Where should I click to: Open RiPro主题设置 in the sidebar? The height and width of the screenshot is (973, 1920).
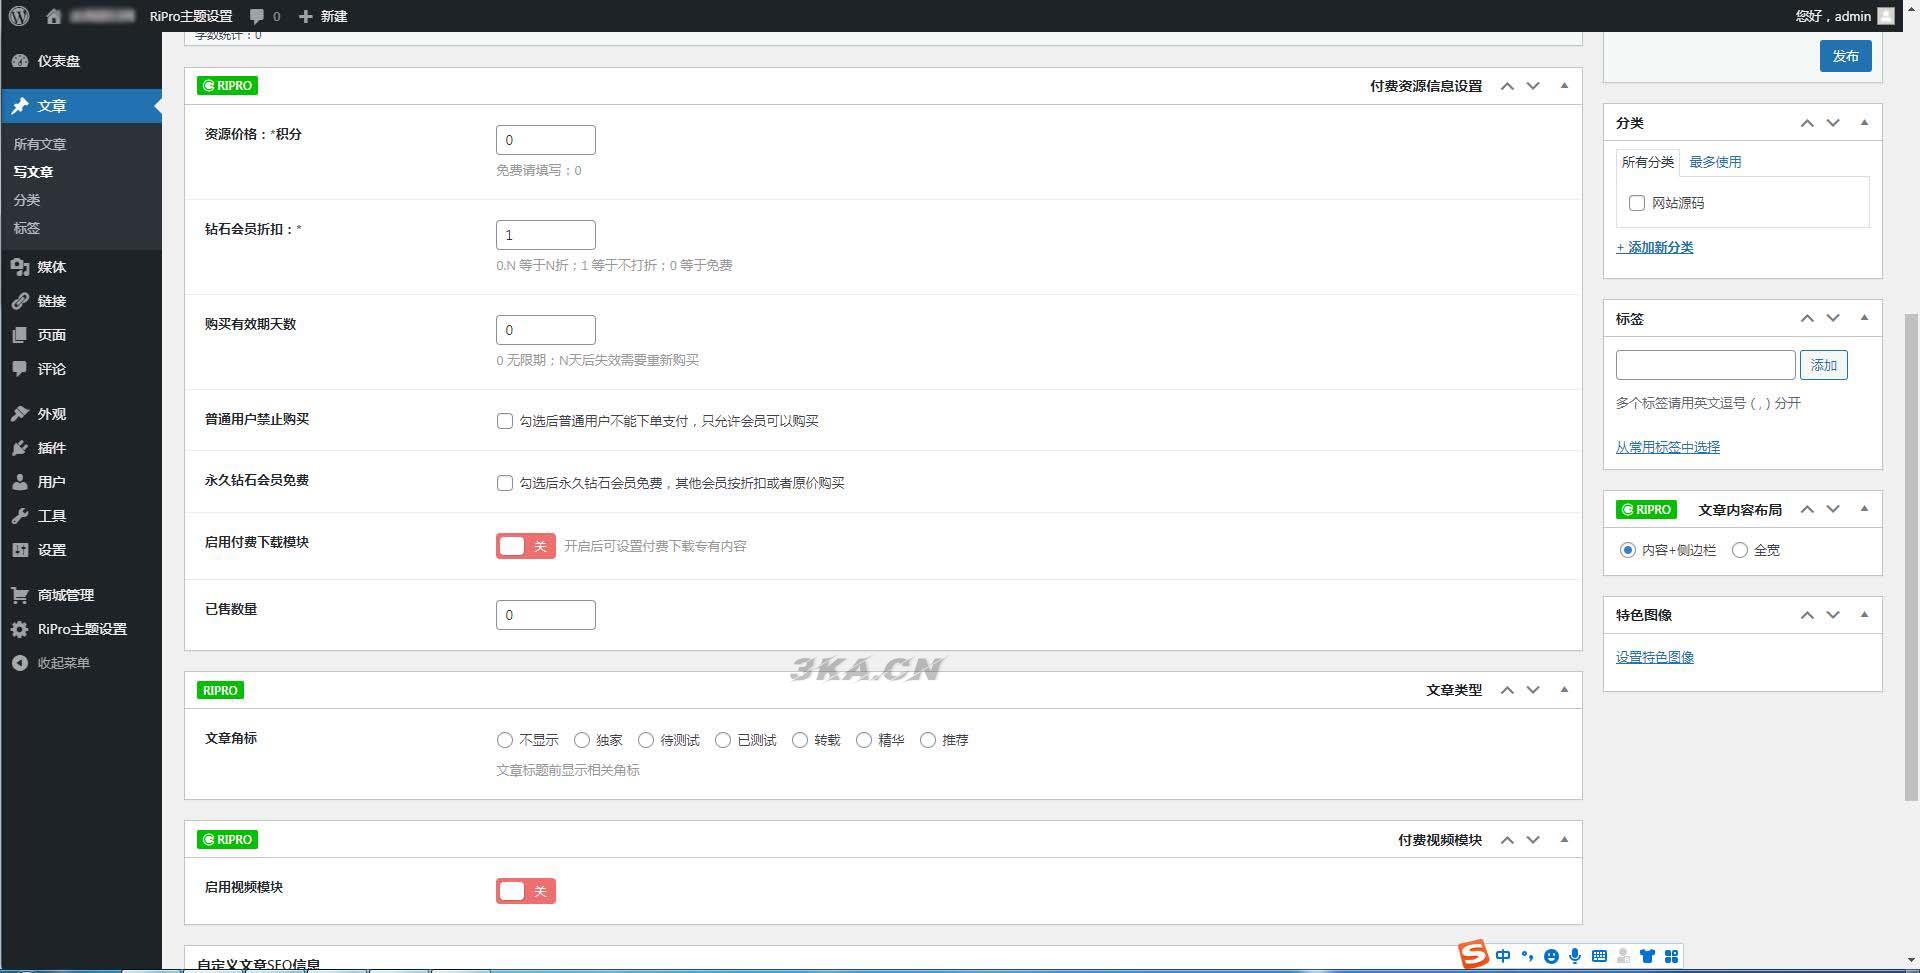click(x=81, y=629)
